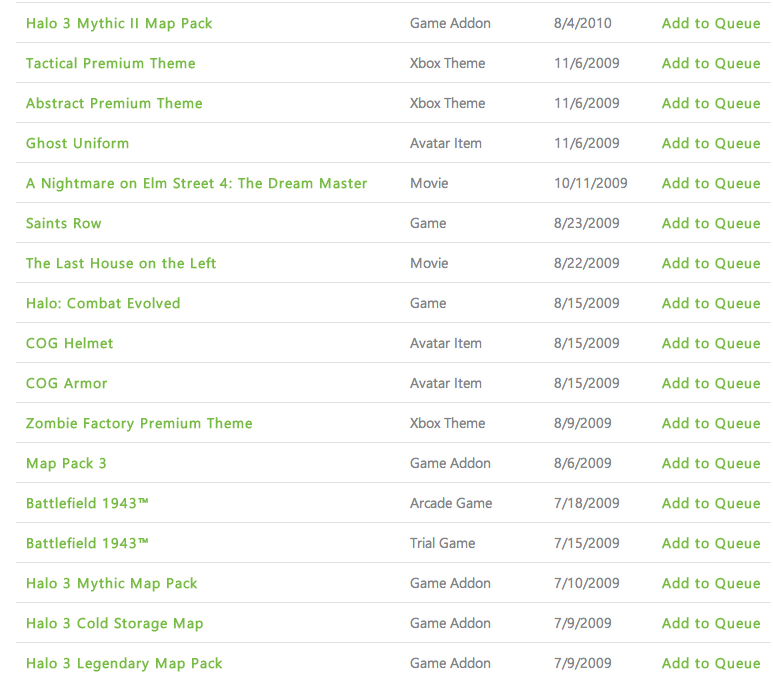The image size is (773, 680).
Task: Add Abstract Premium Theme to queue
Action: coord(711,103)
